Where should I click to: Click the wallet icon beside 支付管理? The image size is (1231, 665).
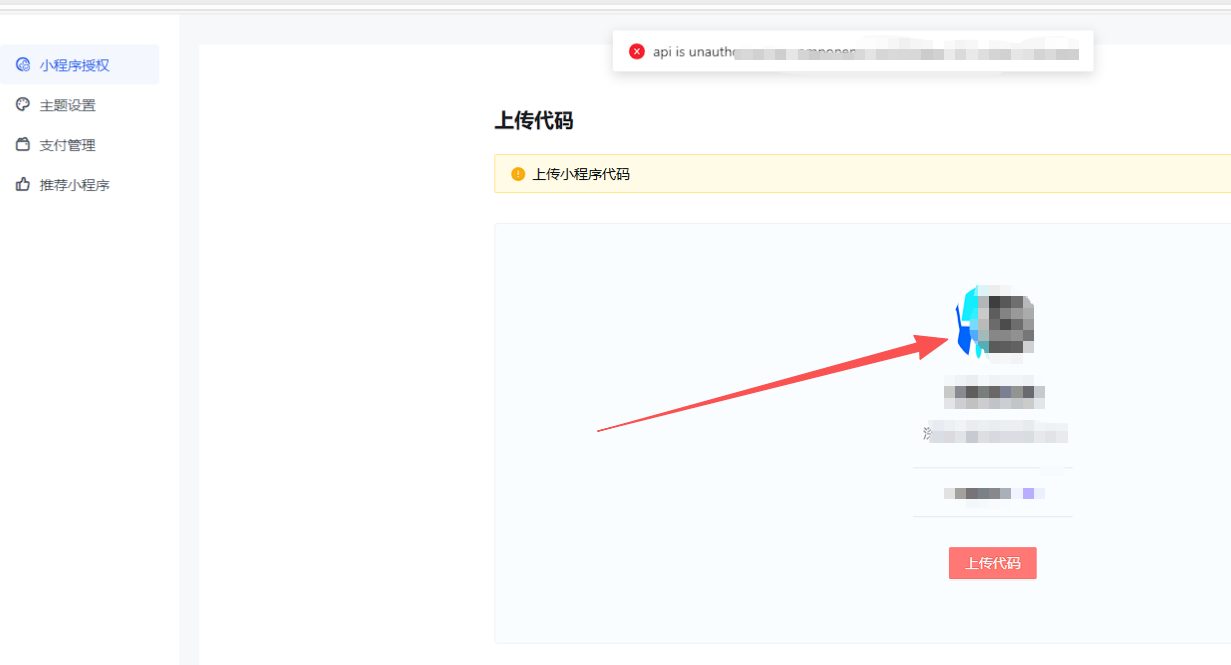[23, 145]
